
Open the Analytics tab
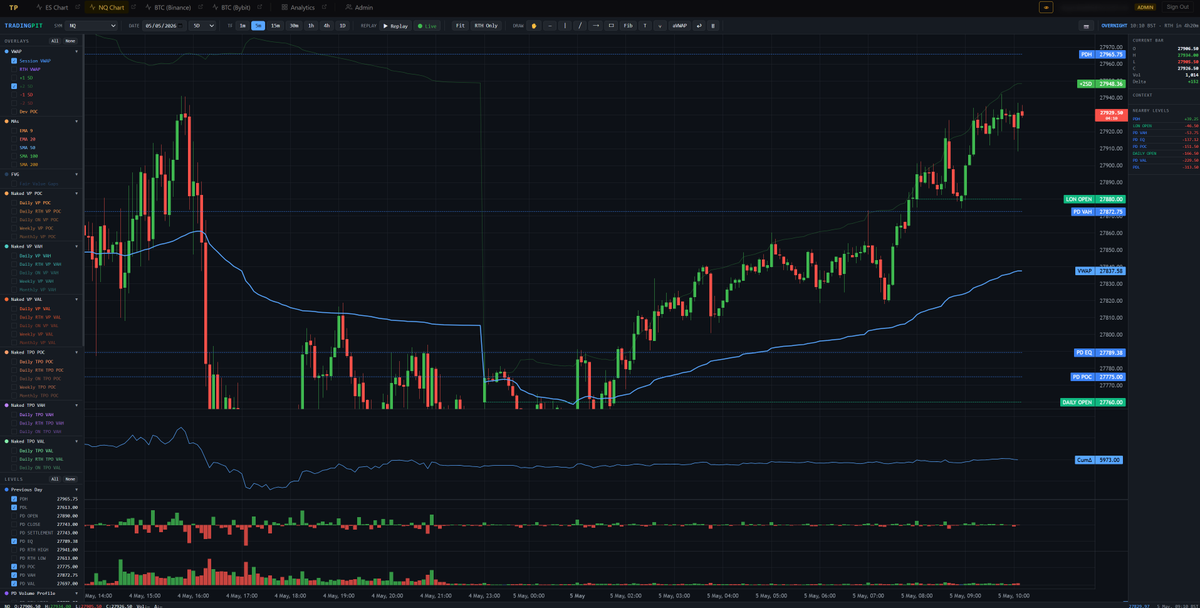point(296,7)
